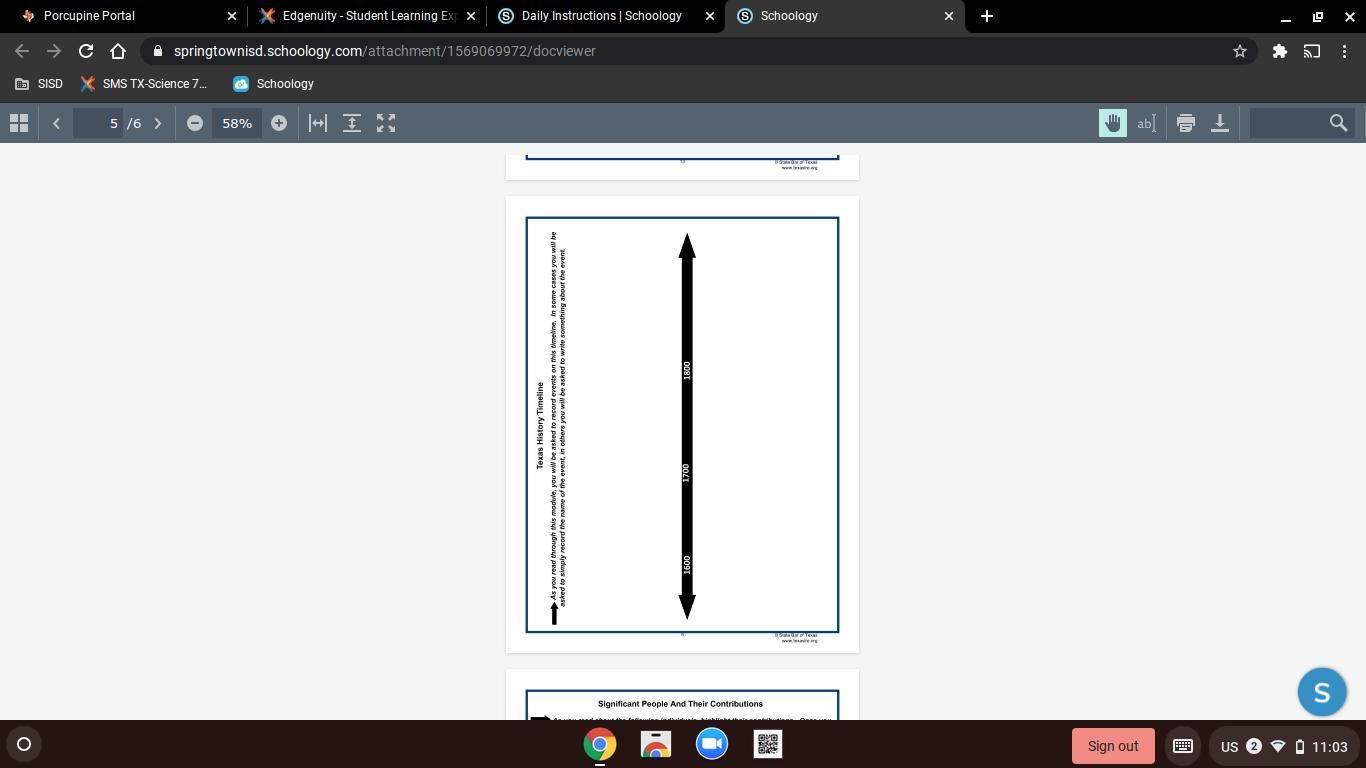Viewport: 1366px width, 768px height.
Task: Switch to the Porcupine Portal tab
Action: (123, 16)
